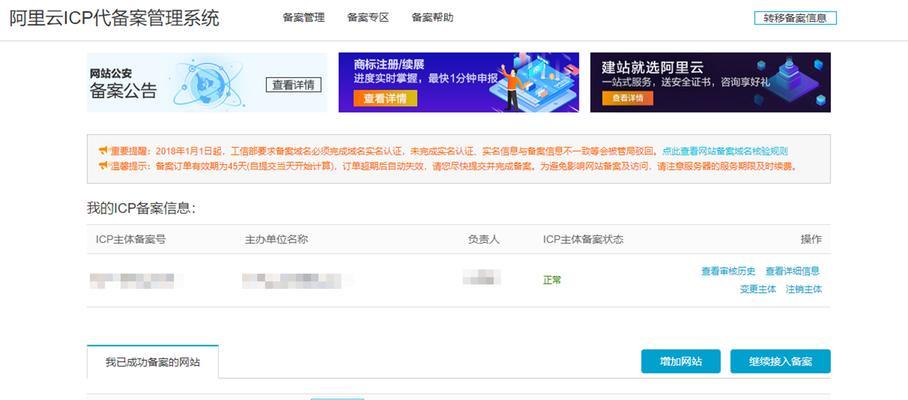The height and width of the screenshot is (400, 908).
Task: Open the 商标注册/续展 banner illustration
Action: click(533, 81)
